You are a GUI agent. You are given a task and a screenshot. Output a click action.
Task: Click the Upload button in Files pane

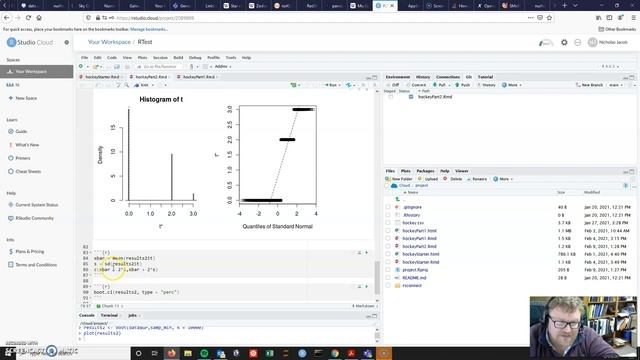pyautogui.click(x=428, y=179)
